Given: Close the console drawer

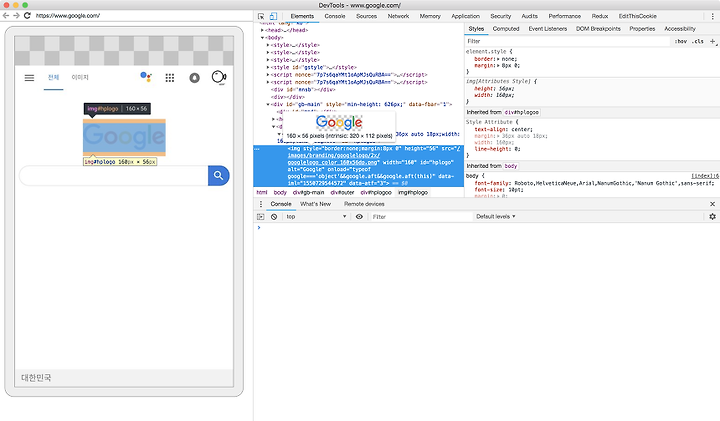Looking at the screenshot, I should click(712, 204).
